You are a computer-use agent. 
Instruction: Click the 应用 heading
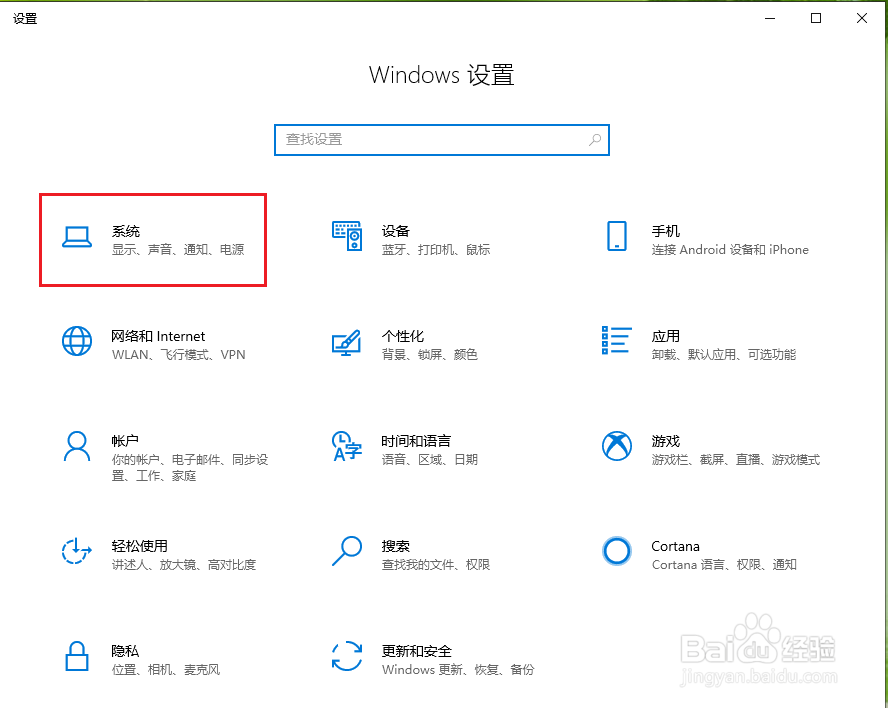coord(665,336)
